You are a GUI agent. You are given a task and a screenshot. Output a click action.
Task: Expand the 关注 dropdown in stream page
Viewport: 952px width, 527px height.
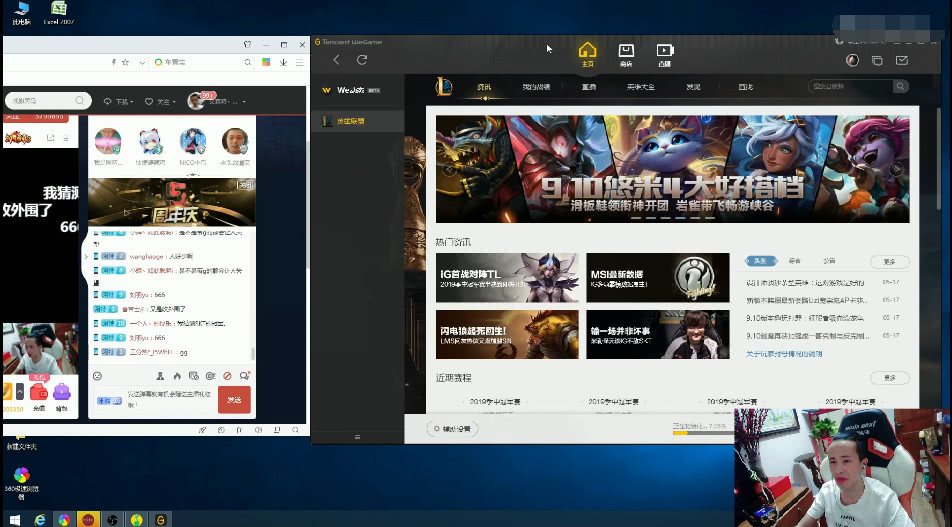click(x=160, y=102)
